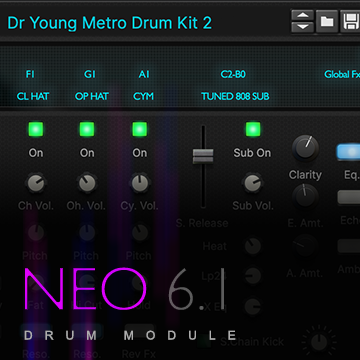Adjust the Cy. Vol. knob
360x360 pixels.
[140, 183]
